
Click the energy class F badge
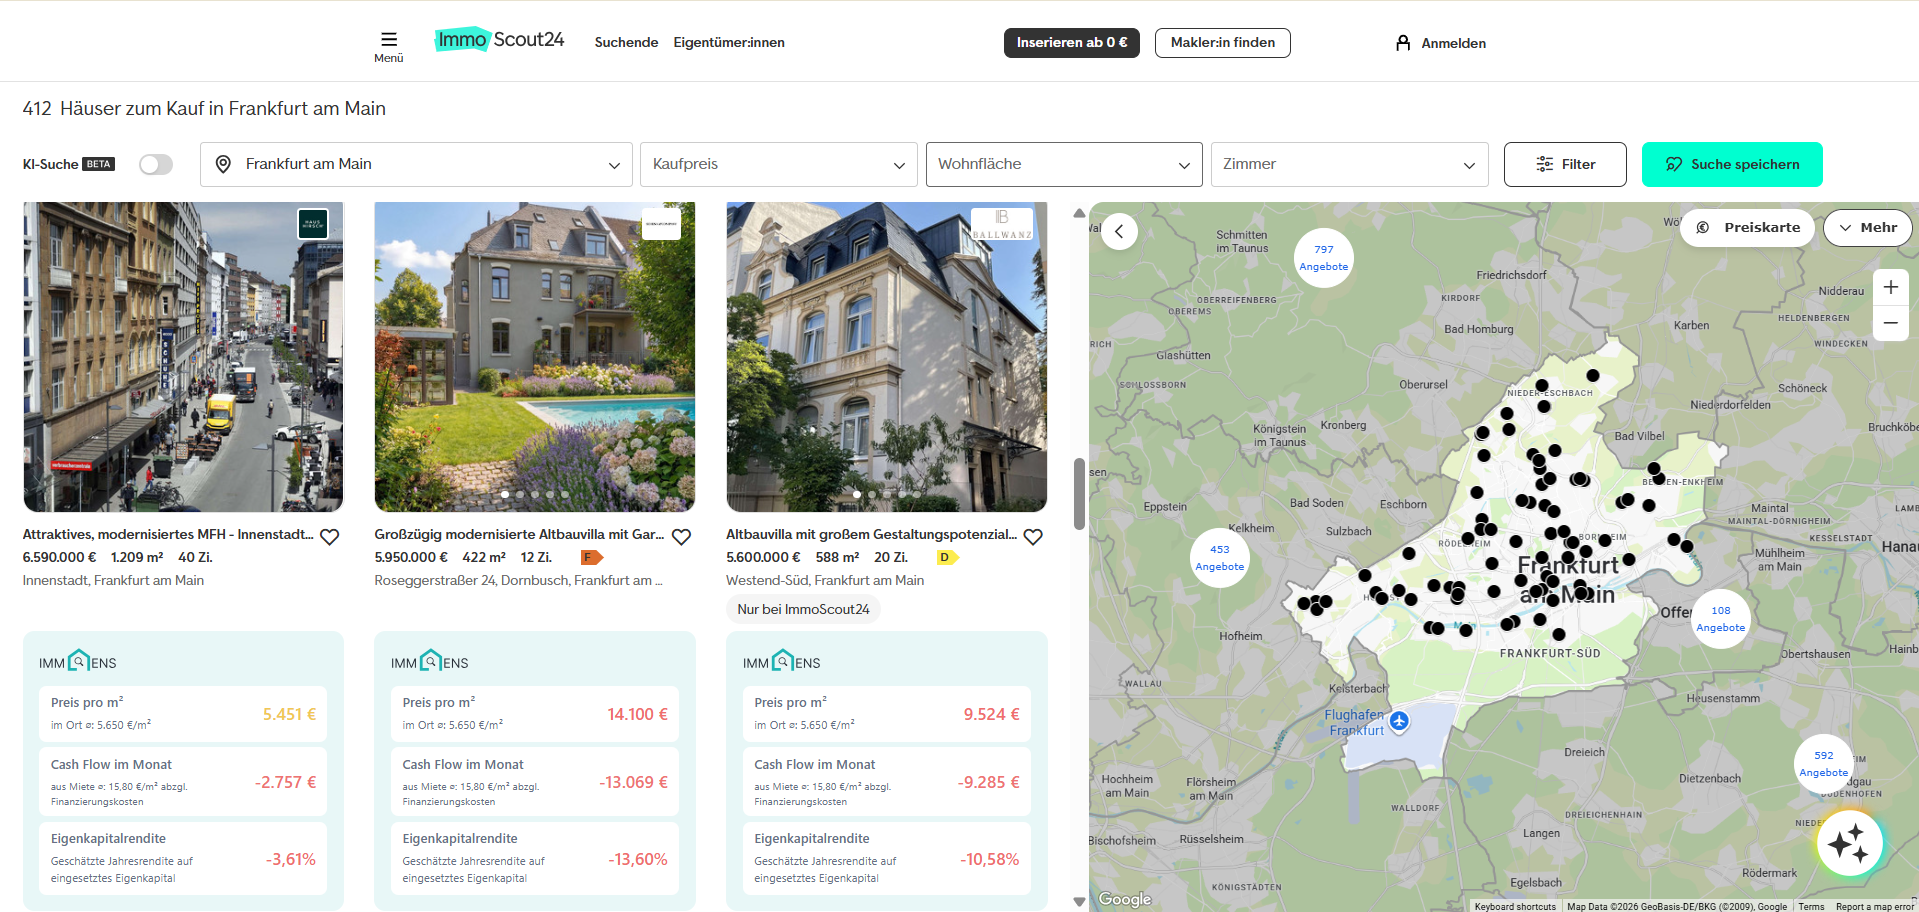[x=592, y=557]
